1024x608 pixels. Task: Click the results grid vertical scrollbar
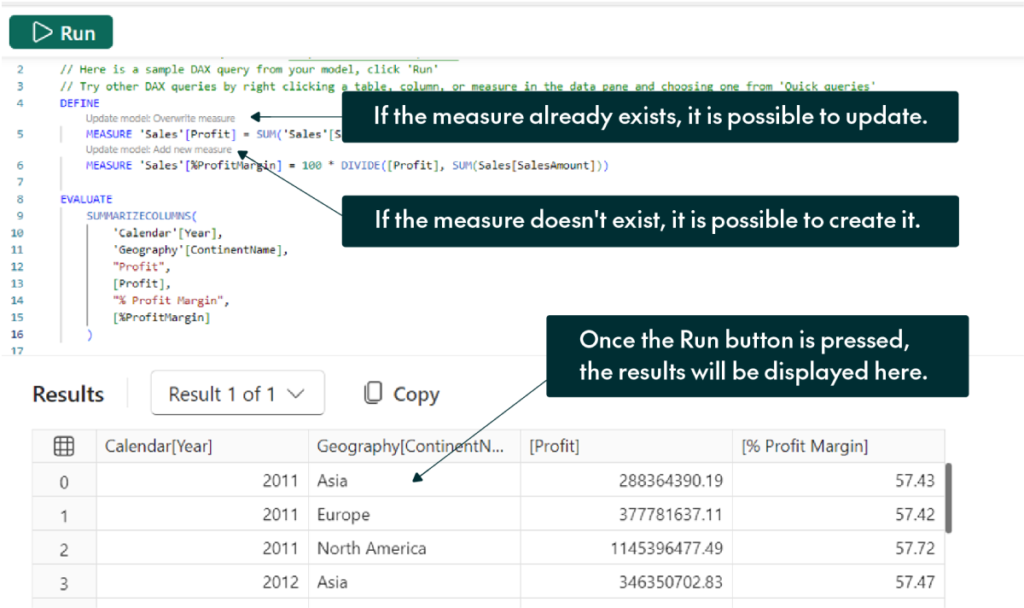click(949, 497)
